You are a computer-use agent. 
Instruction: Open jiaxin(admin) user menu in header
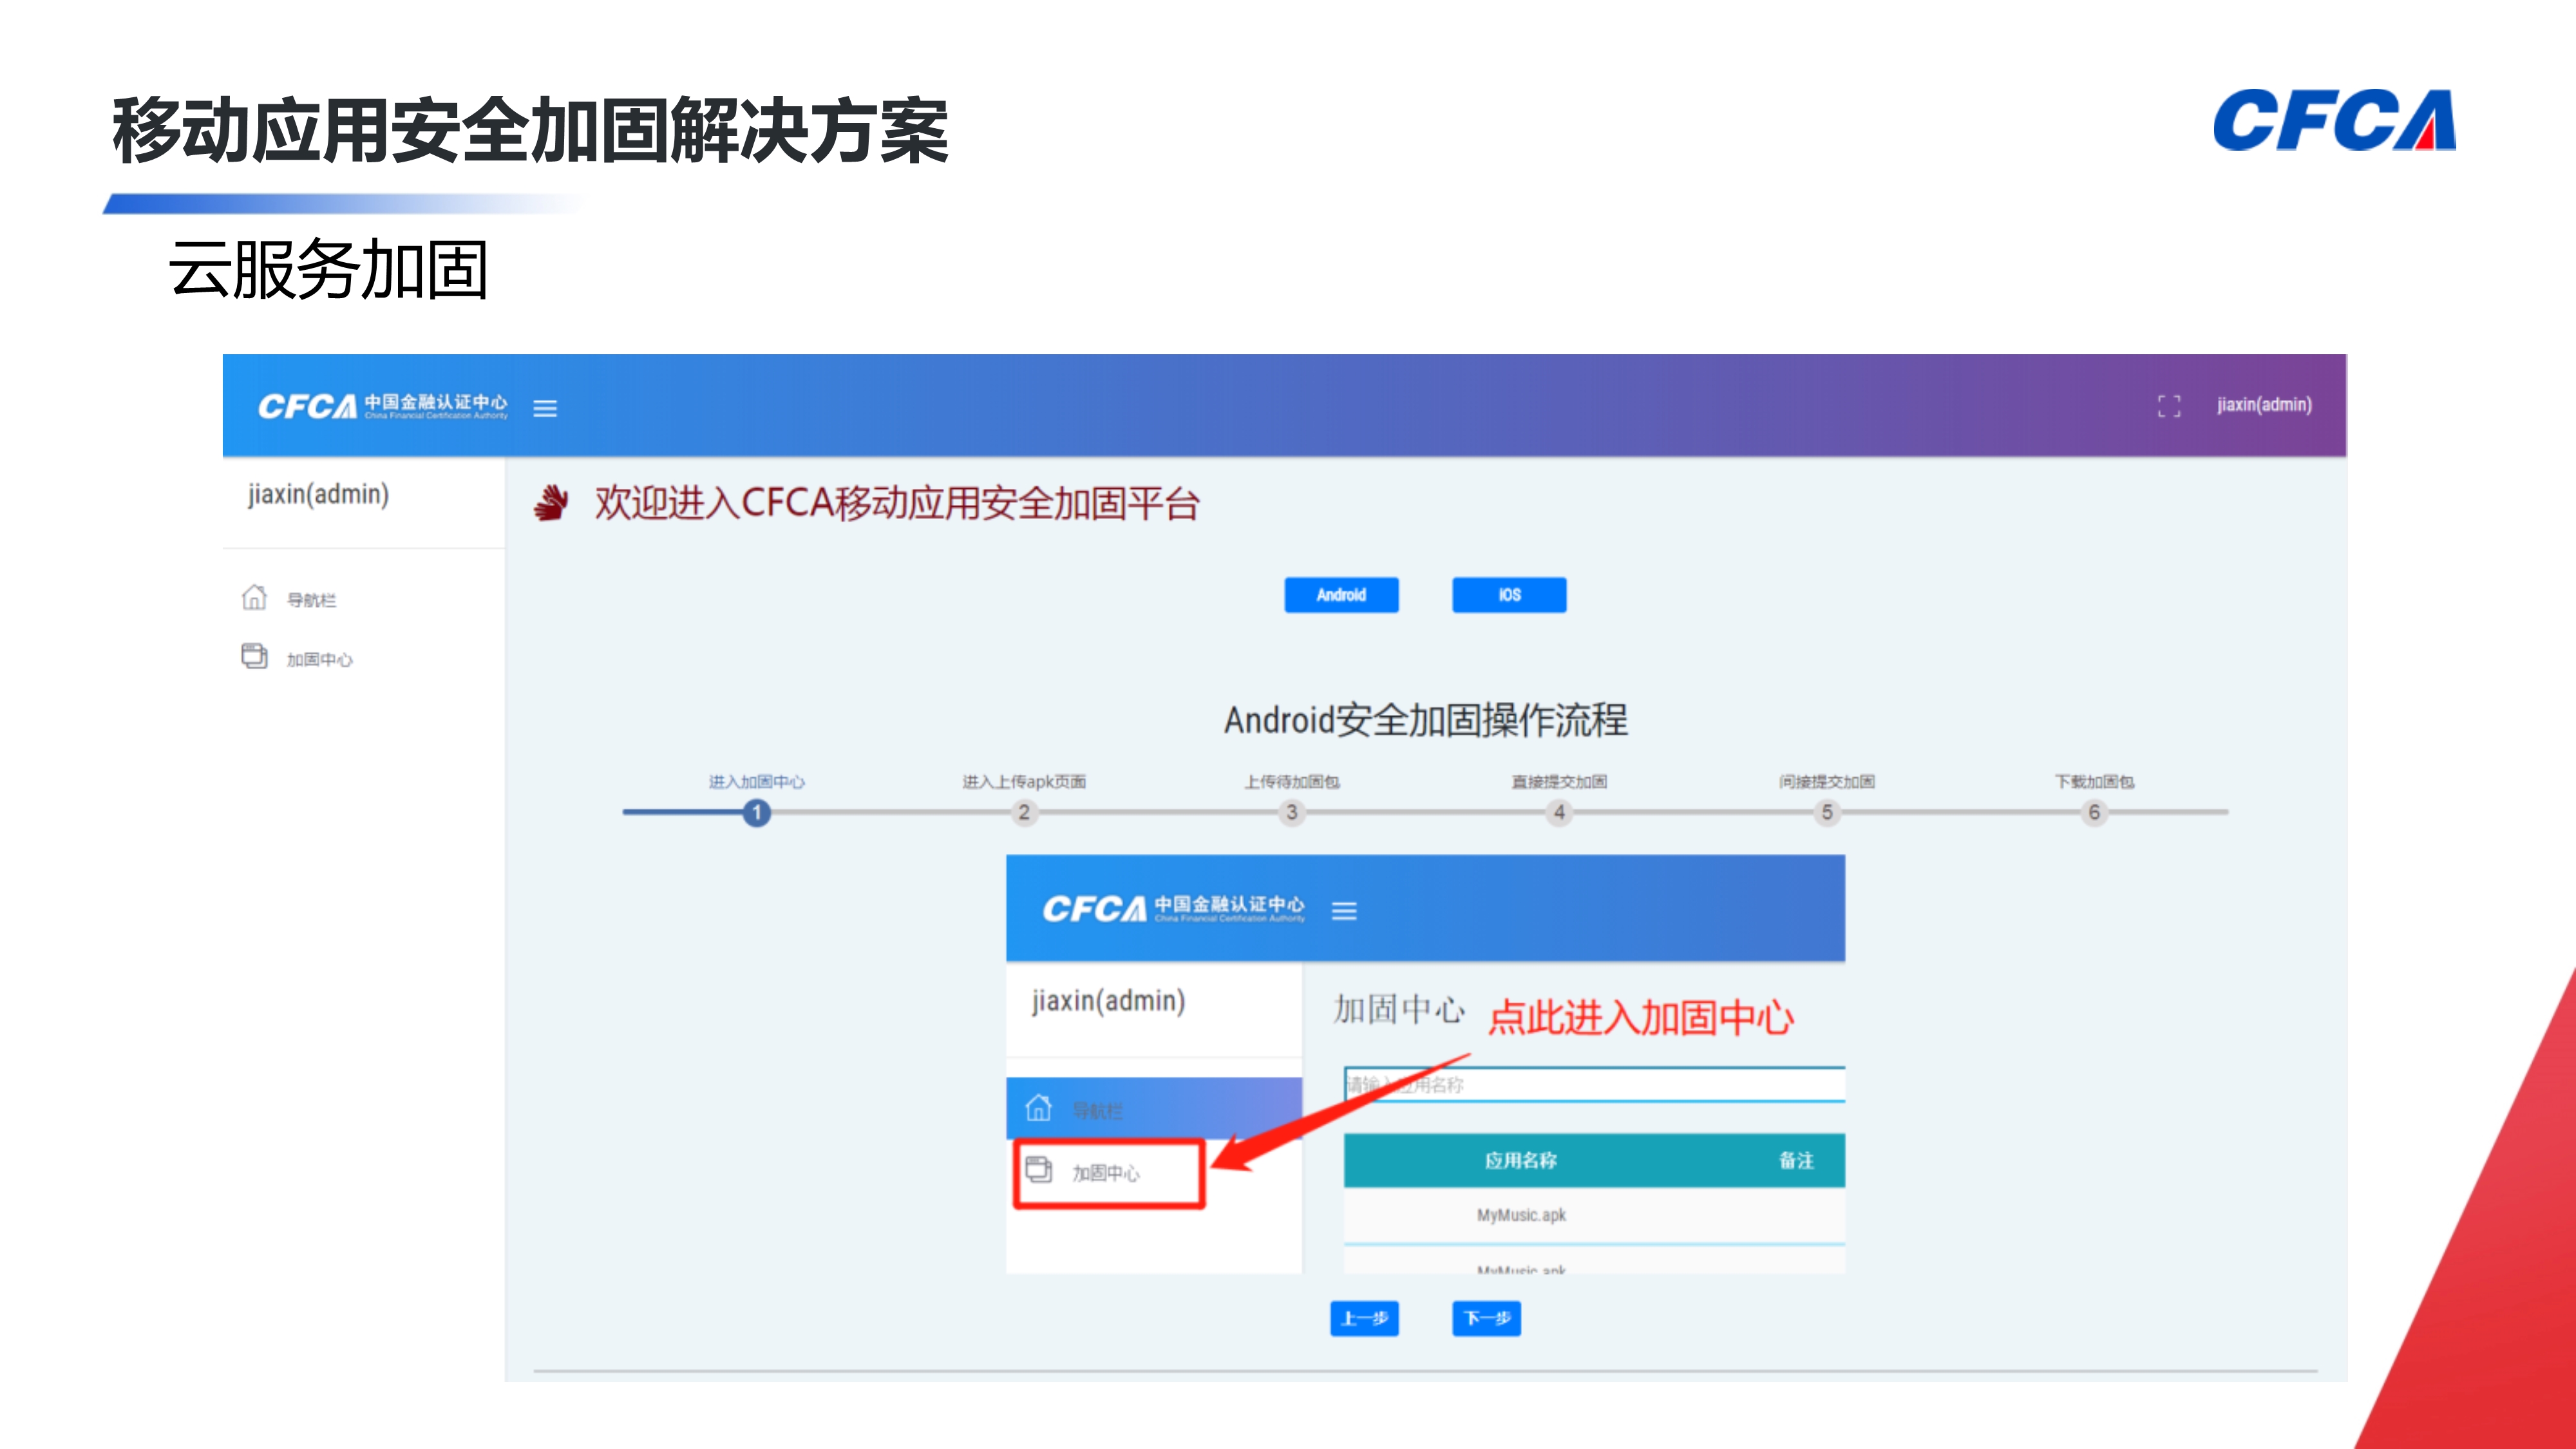click(2264, 405)
